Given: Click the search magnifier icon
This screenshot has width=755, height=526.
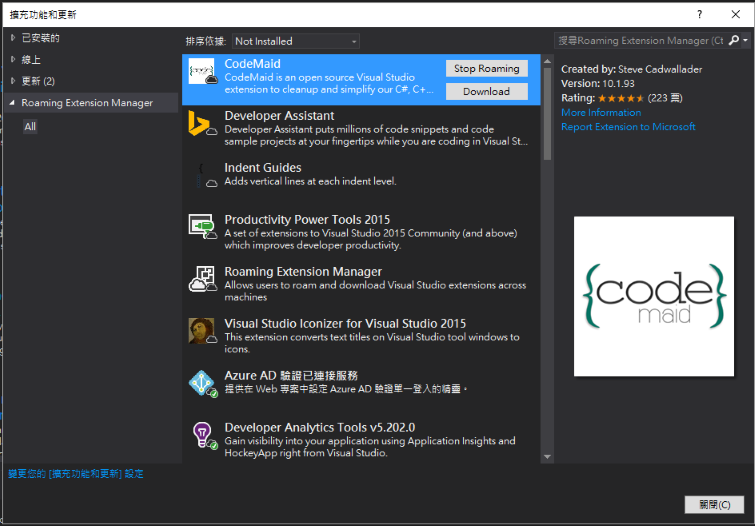Looking at the screenshot, I should tap(733, 41).
